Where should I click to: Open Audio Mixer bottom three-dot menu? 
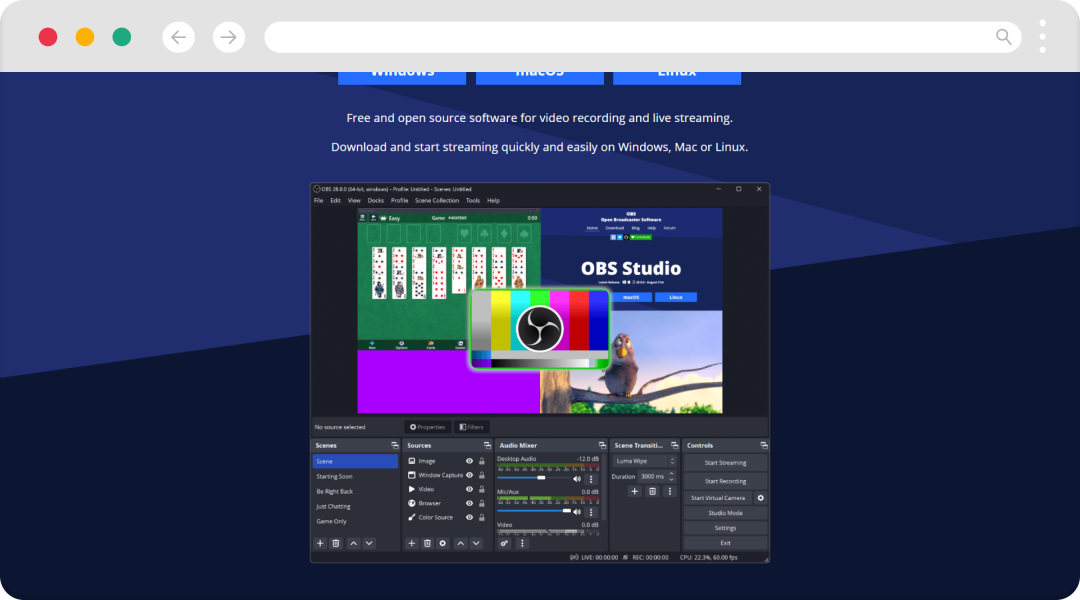coord(522,544)
